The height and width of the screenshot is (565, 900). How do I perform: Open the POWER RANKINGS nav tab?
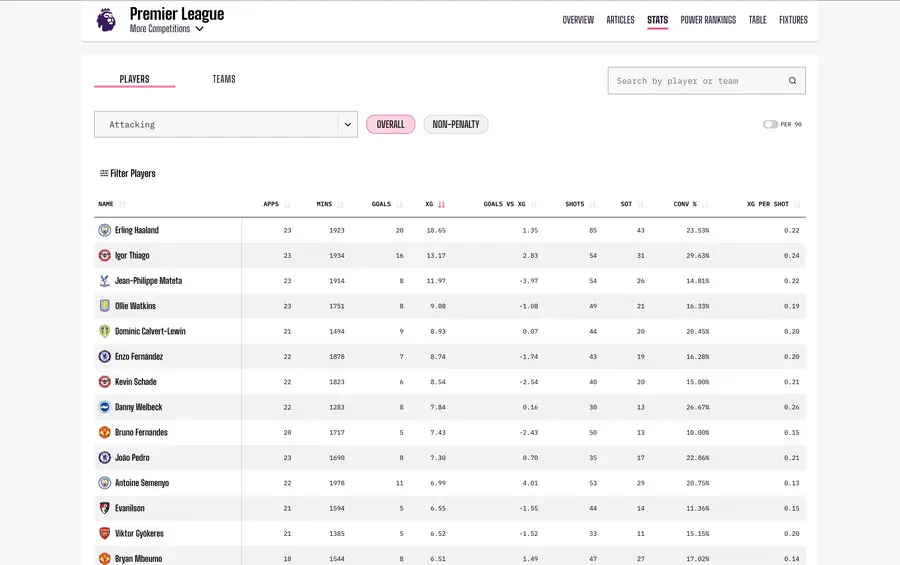(708, 20)
